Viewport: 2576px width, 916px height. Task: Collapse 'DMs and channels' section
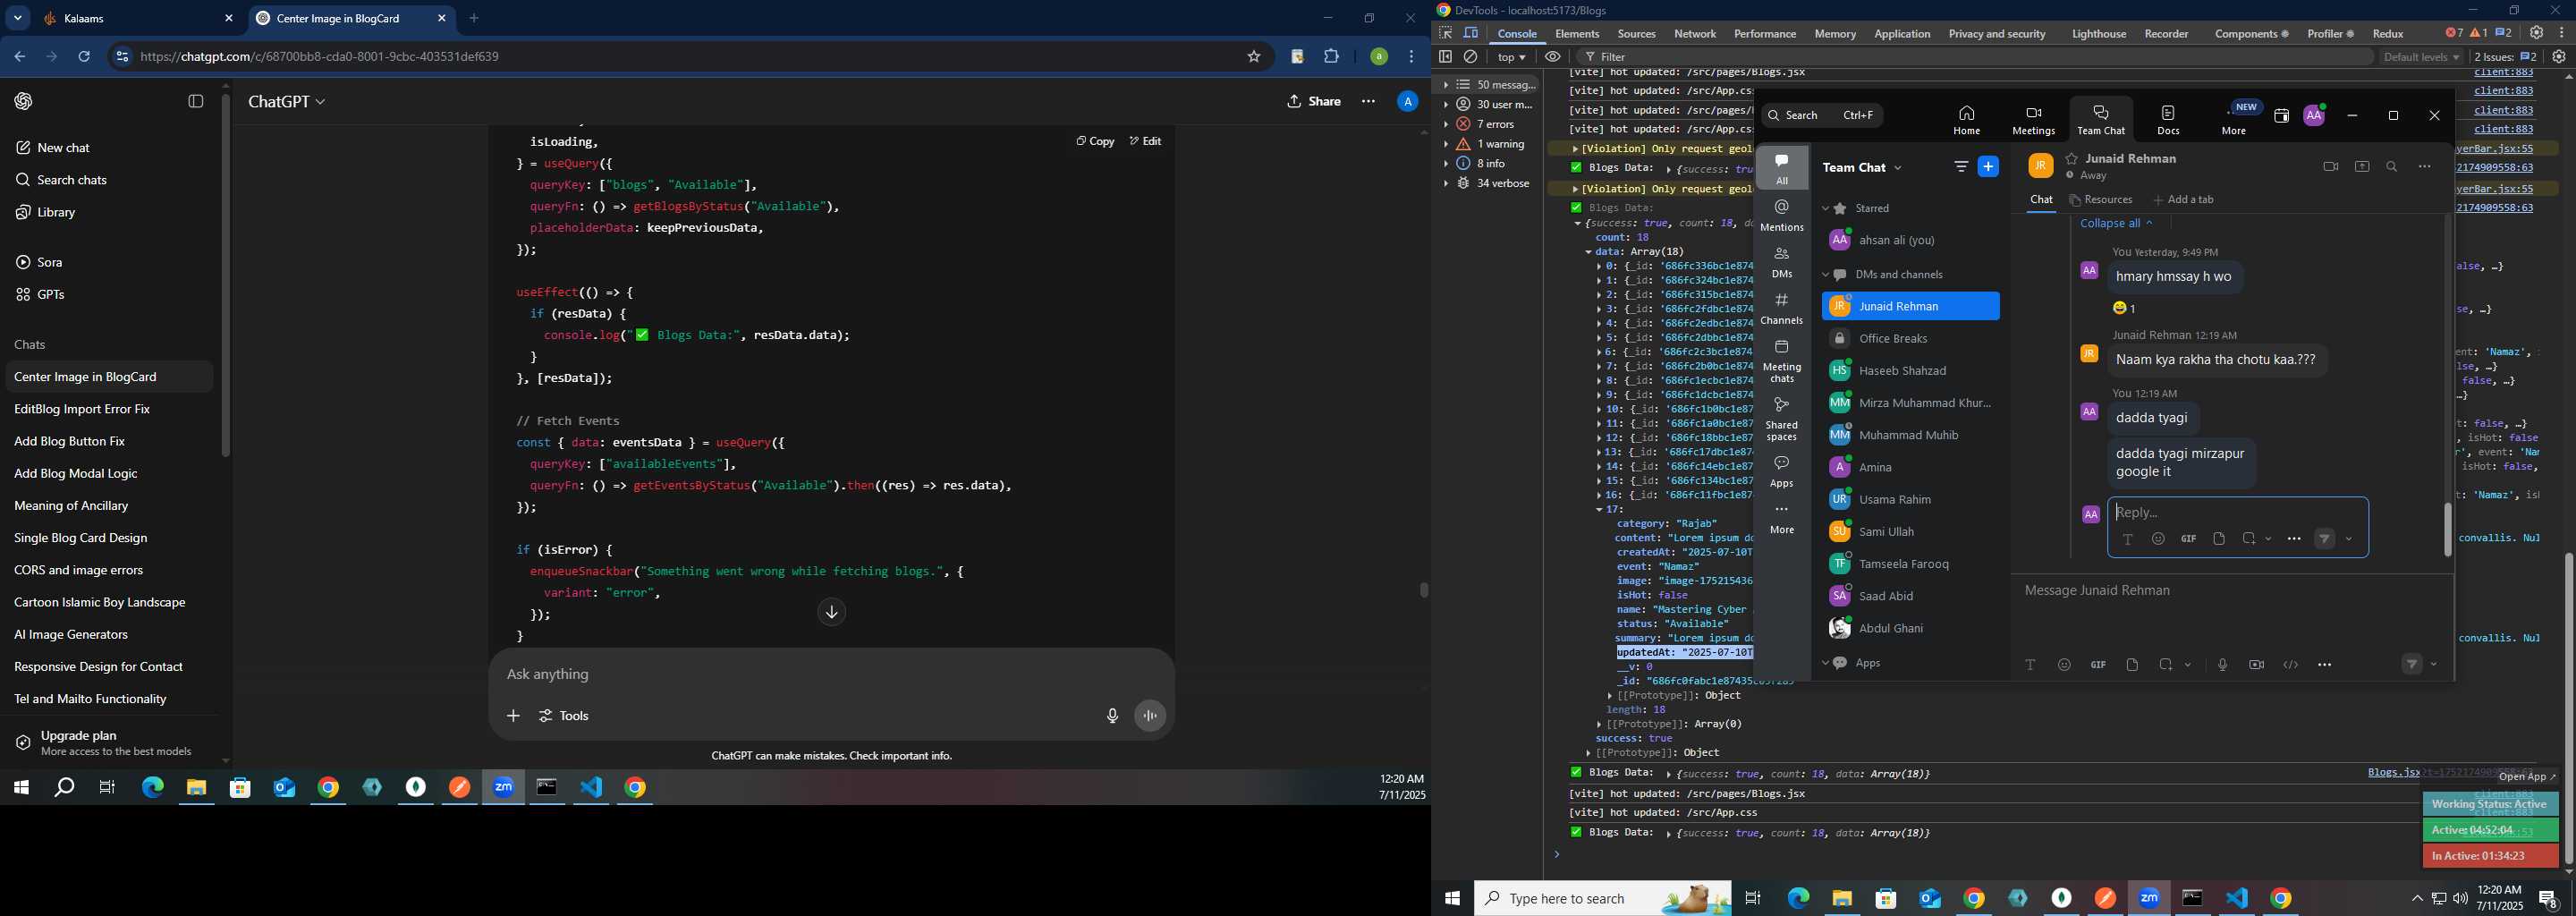pos(1826,275)
